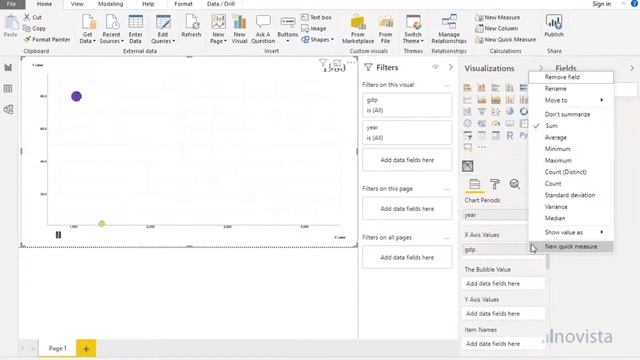The image size is (640, 360).
Task: Click the purple bubble in chart
Action: 76,96
